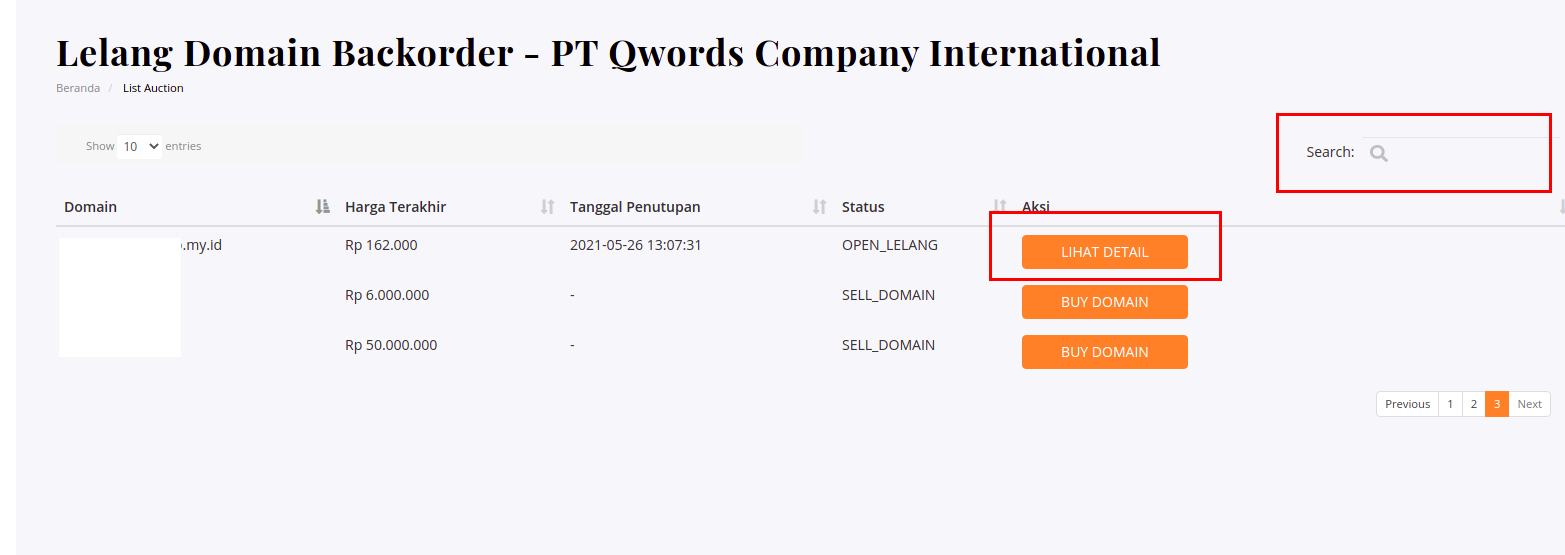The width and height of the screenshot is (1565, 555).
Task: Open the show entries dropdown
Action: pos(139,146)
